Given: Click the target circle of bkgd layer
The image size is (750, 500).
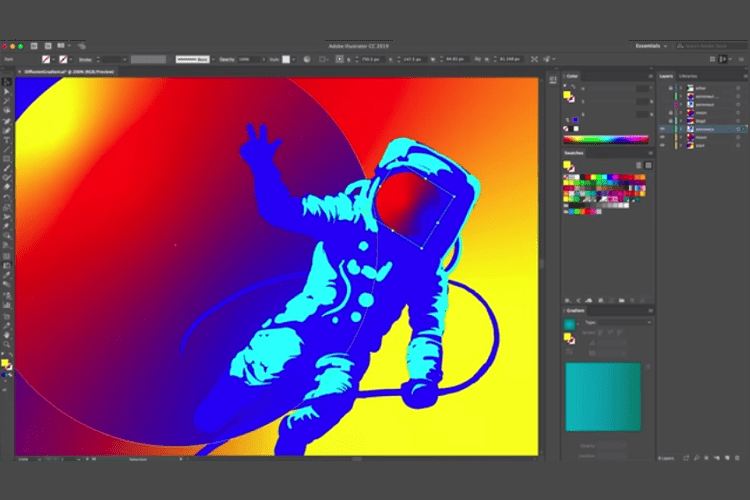Looking at the screenshot, I should click(738, 121).
